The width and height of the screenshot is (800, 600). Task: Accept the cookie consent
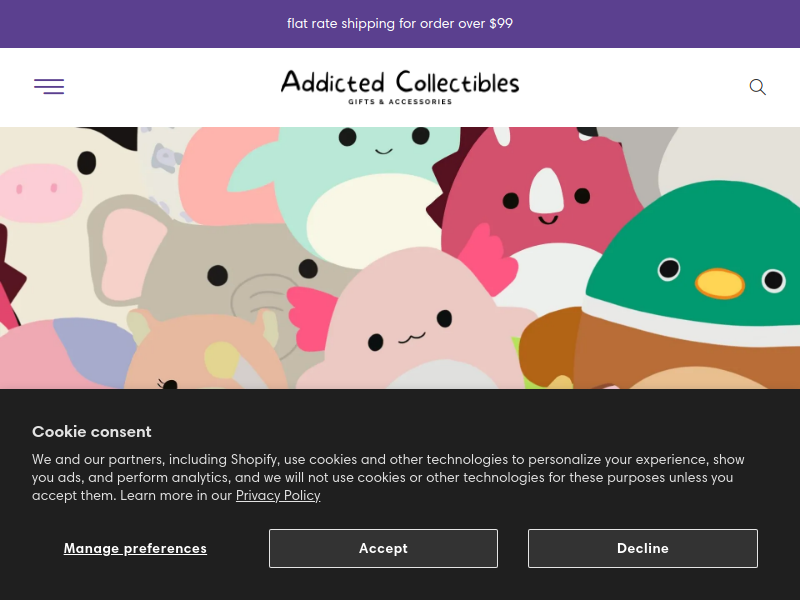pos(383,548)
